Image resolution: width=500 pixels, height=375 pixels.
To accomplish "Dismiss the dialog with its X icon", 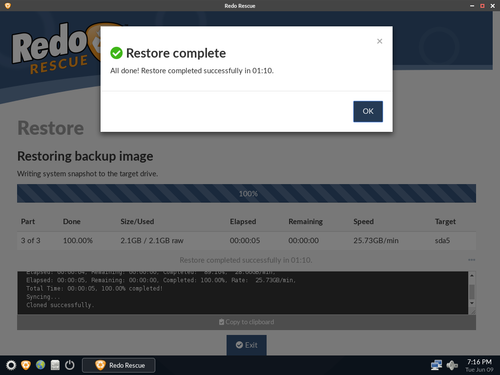I will point(379,41).
